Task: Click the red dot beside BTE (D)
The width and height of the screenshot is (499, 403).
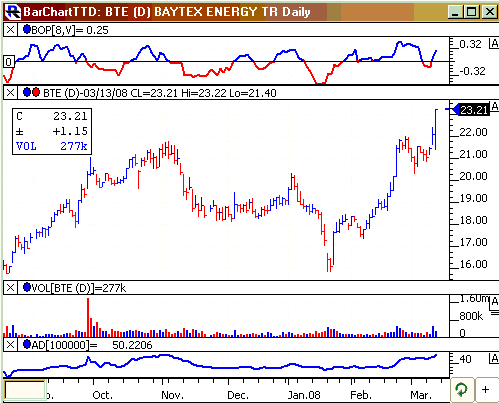Action: click(36, 92)
